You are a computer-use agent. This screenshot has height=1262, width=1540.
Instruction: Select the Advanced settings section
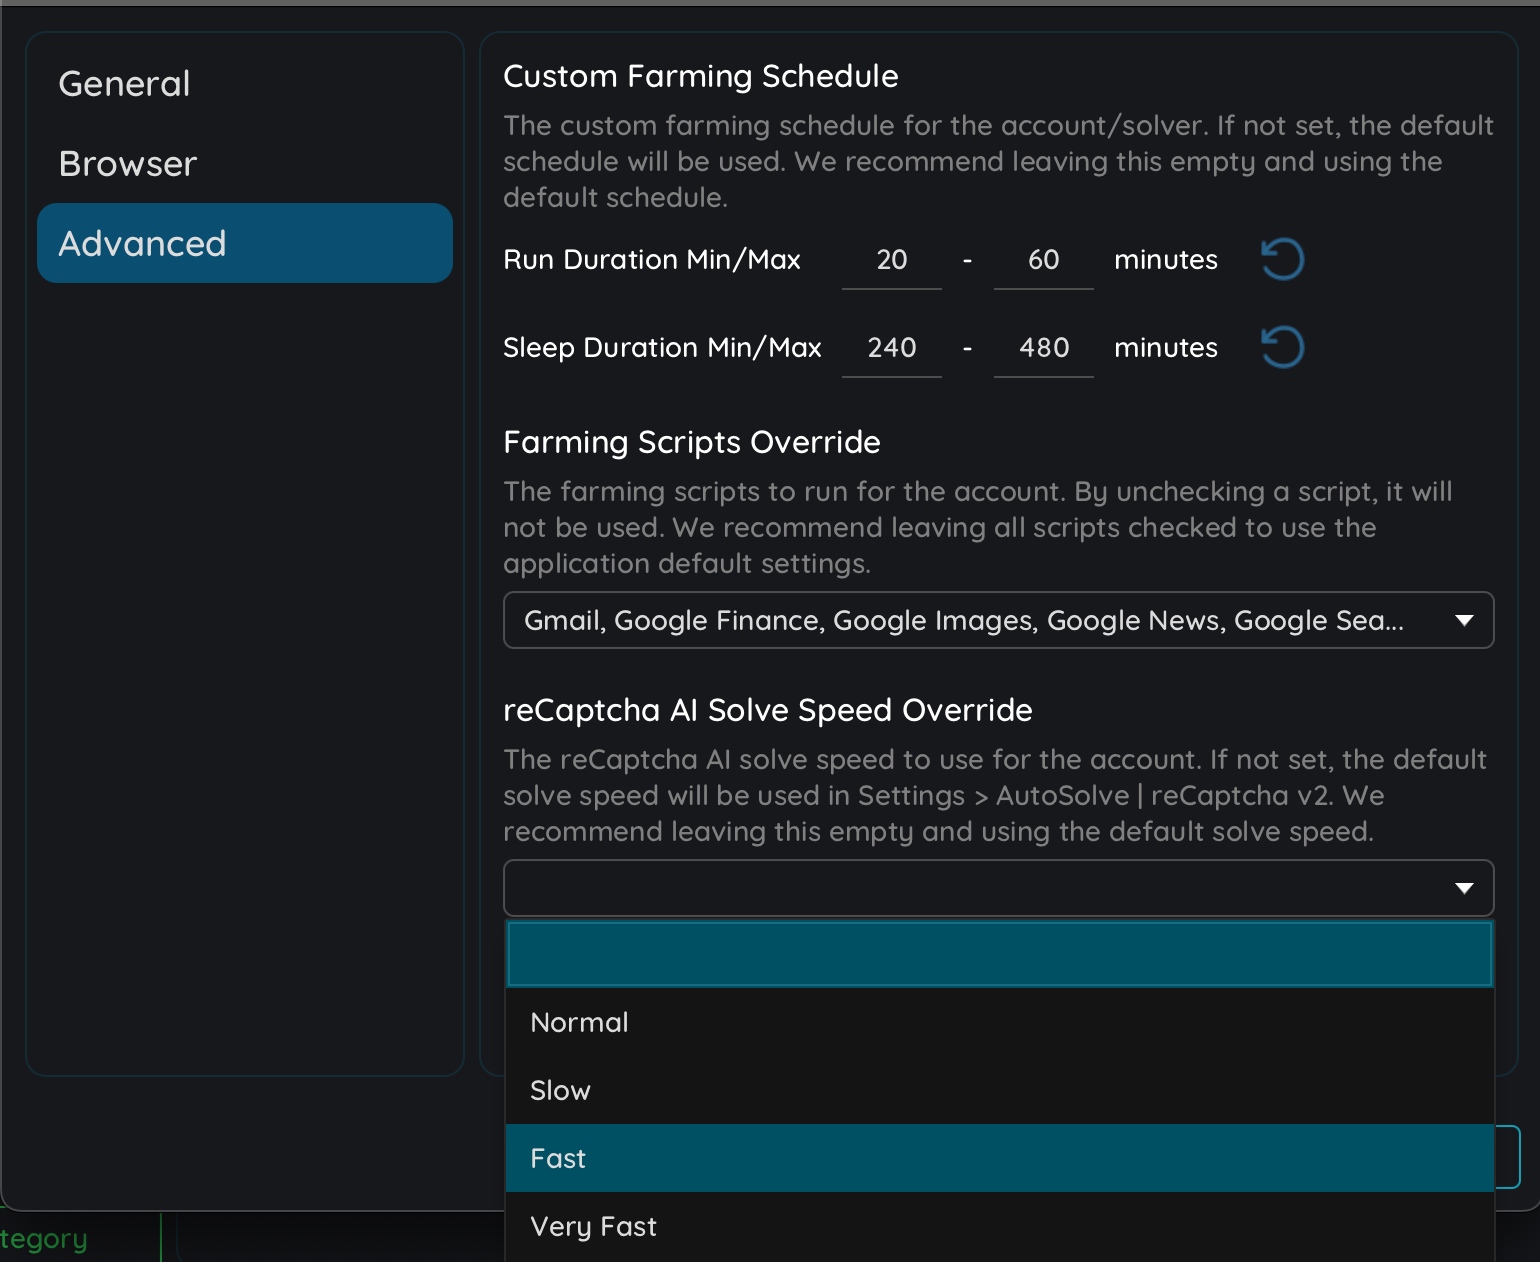point(142,242)
